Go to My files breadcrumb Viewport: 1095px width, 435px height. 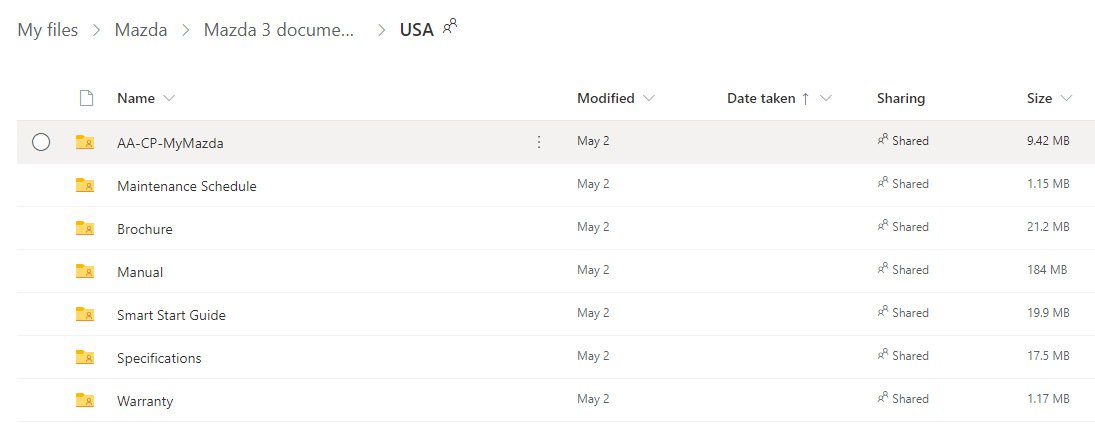pos(47,30)
